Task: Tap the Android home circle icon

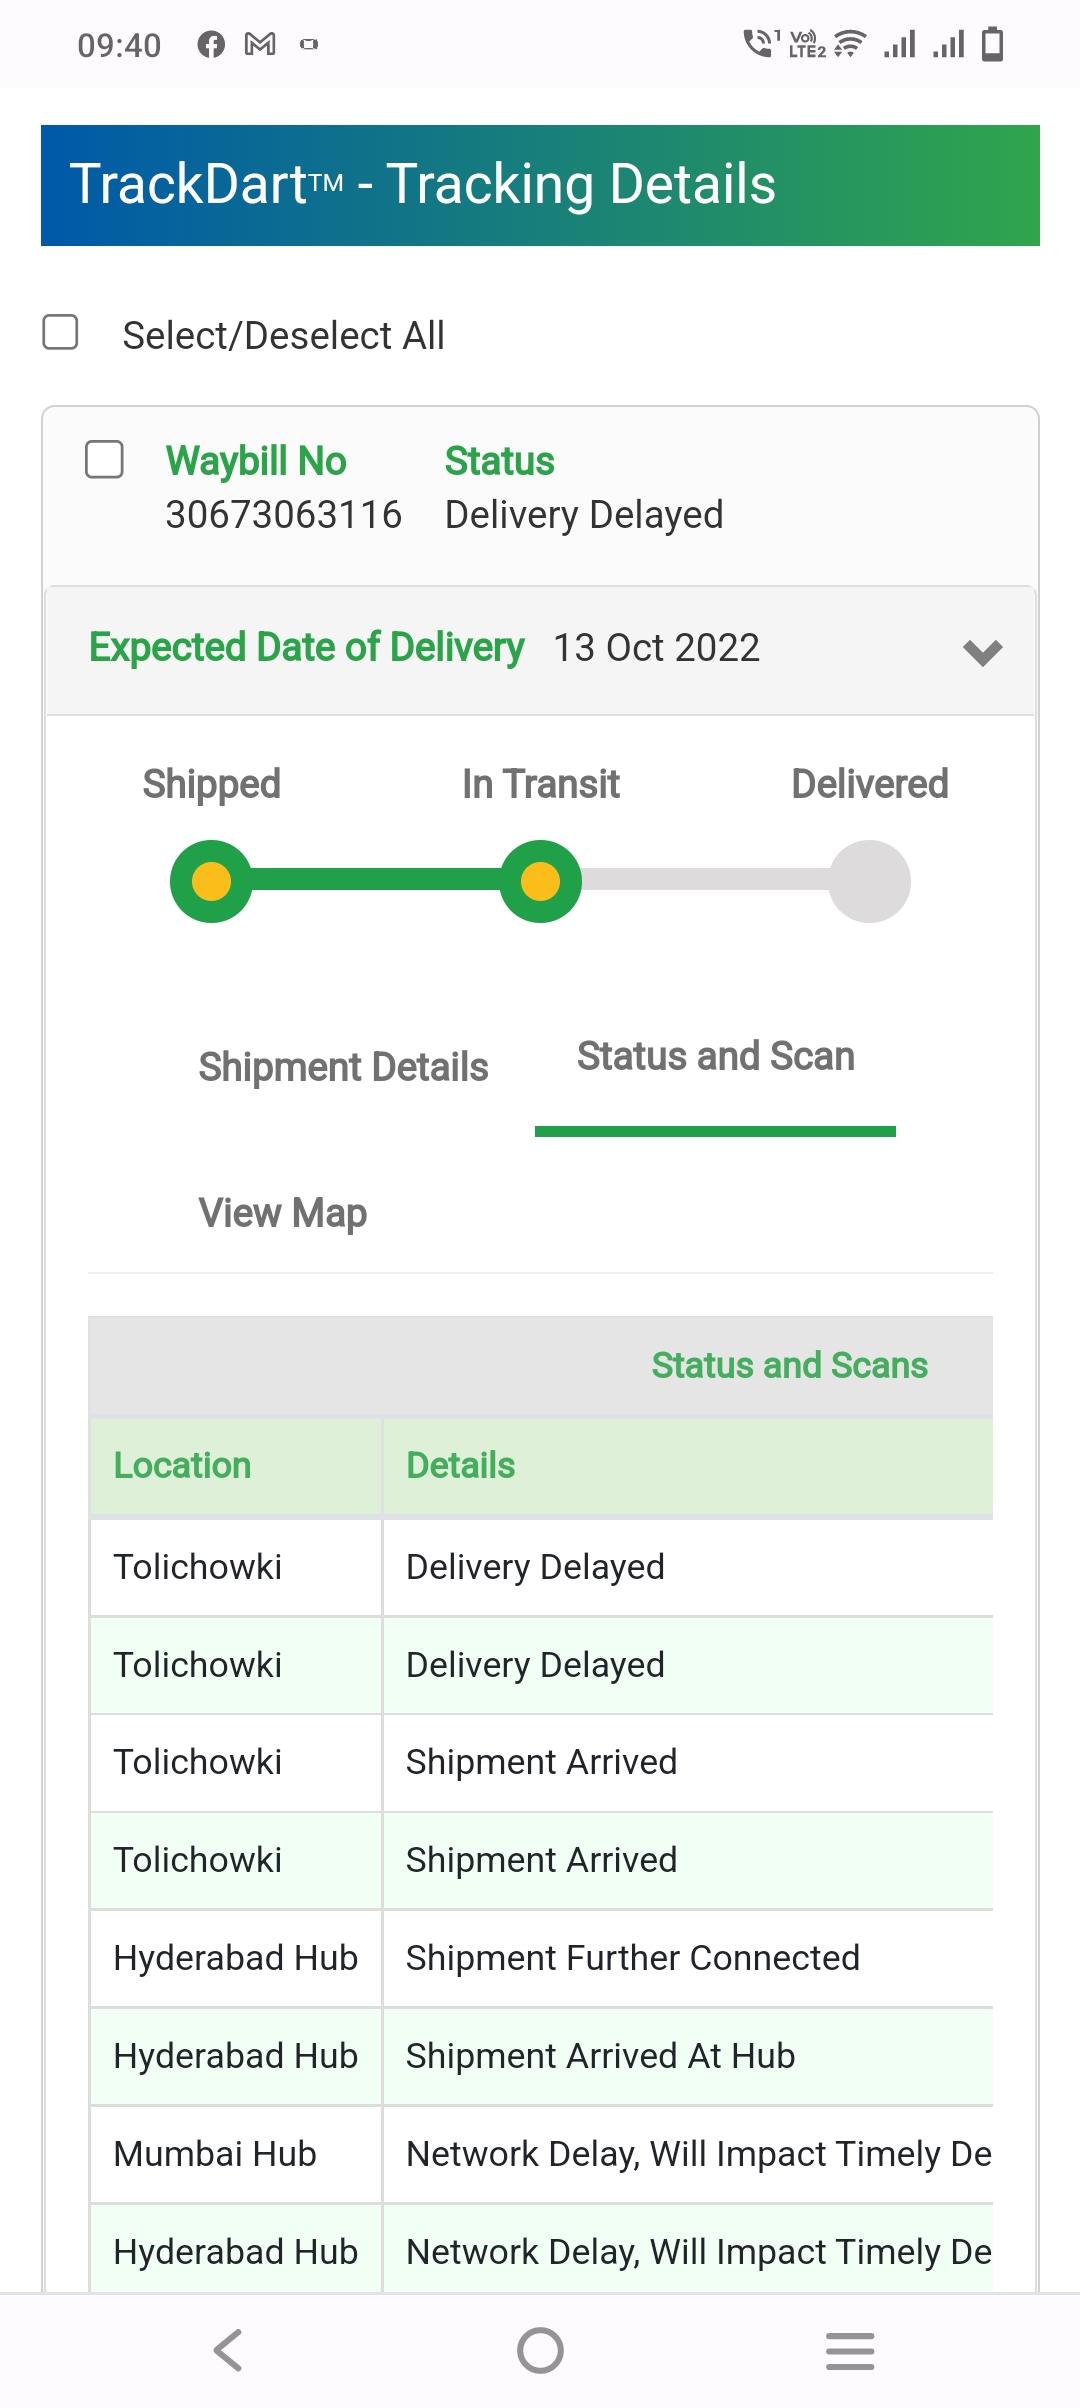Action: click(540, 2350)
